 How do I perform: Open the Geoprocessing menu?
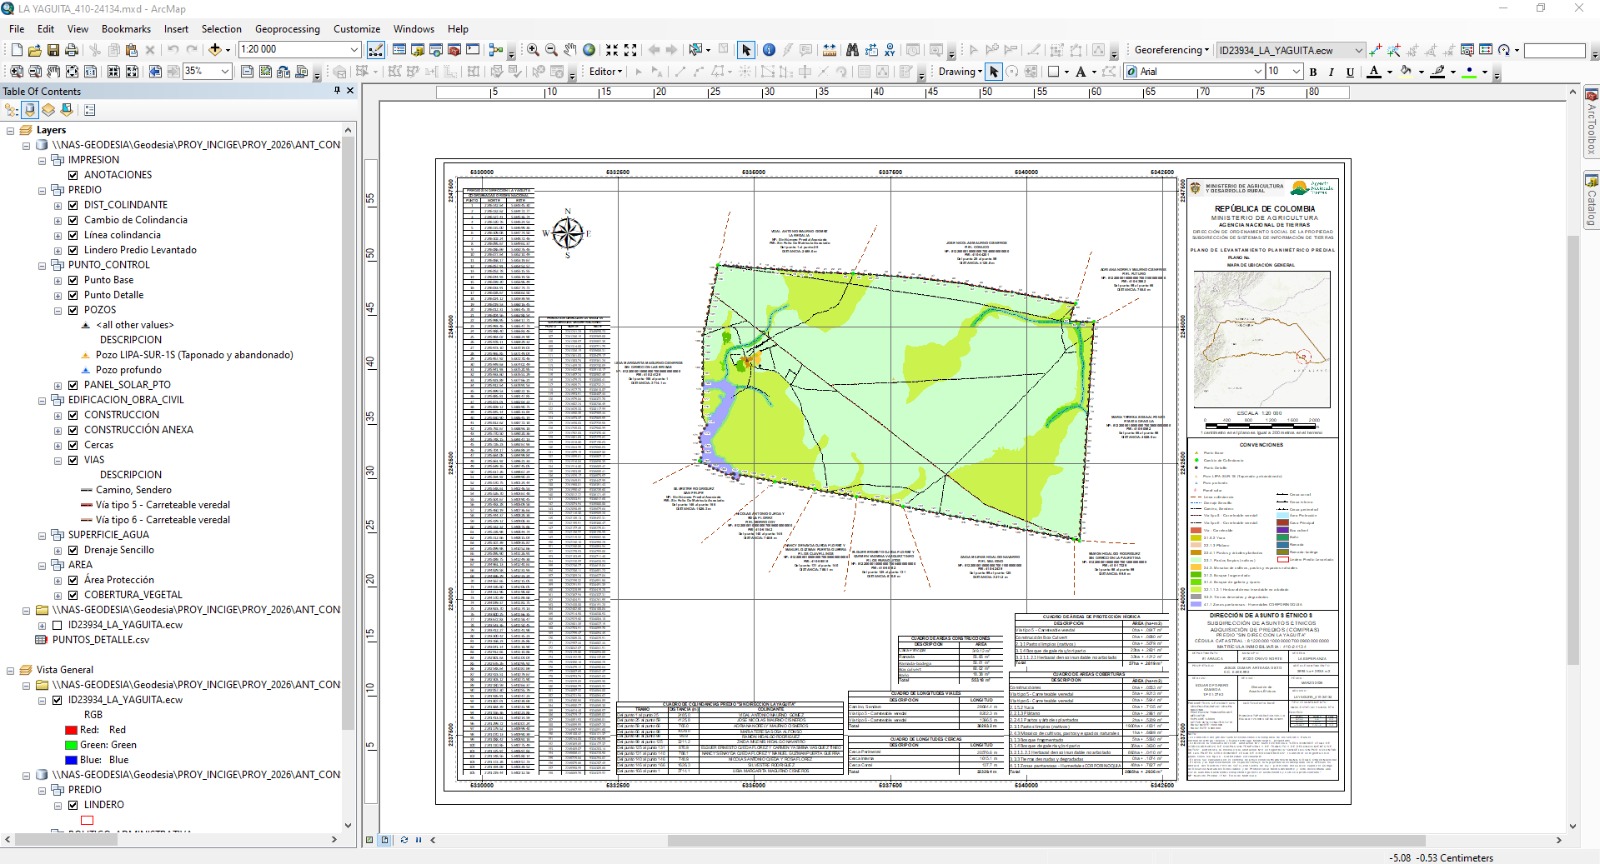coord(287,29)
